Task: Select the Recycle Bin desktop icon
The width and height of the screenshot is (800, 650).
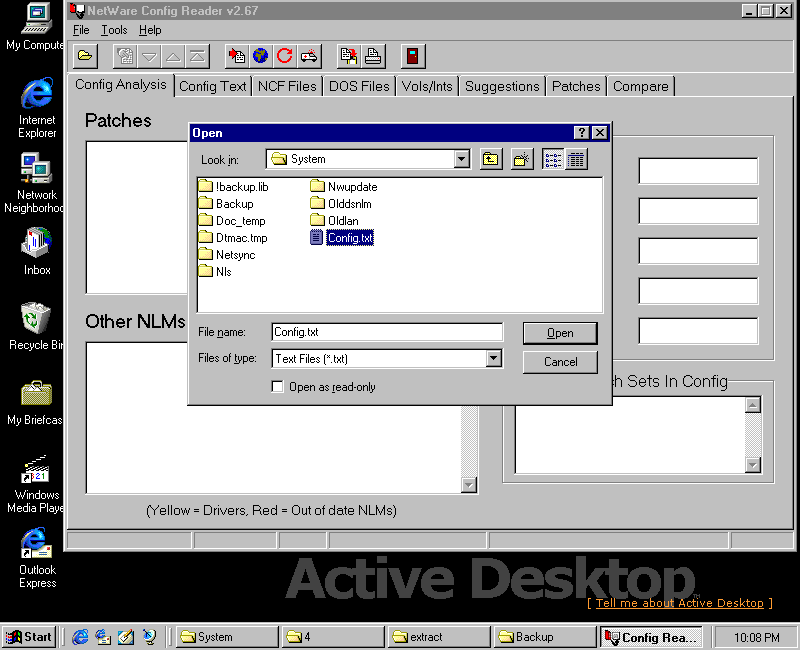Action: 36,327
